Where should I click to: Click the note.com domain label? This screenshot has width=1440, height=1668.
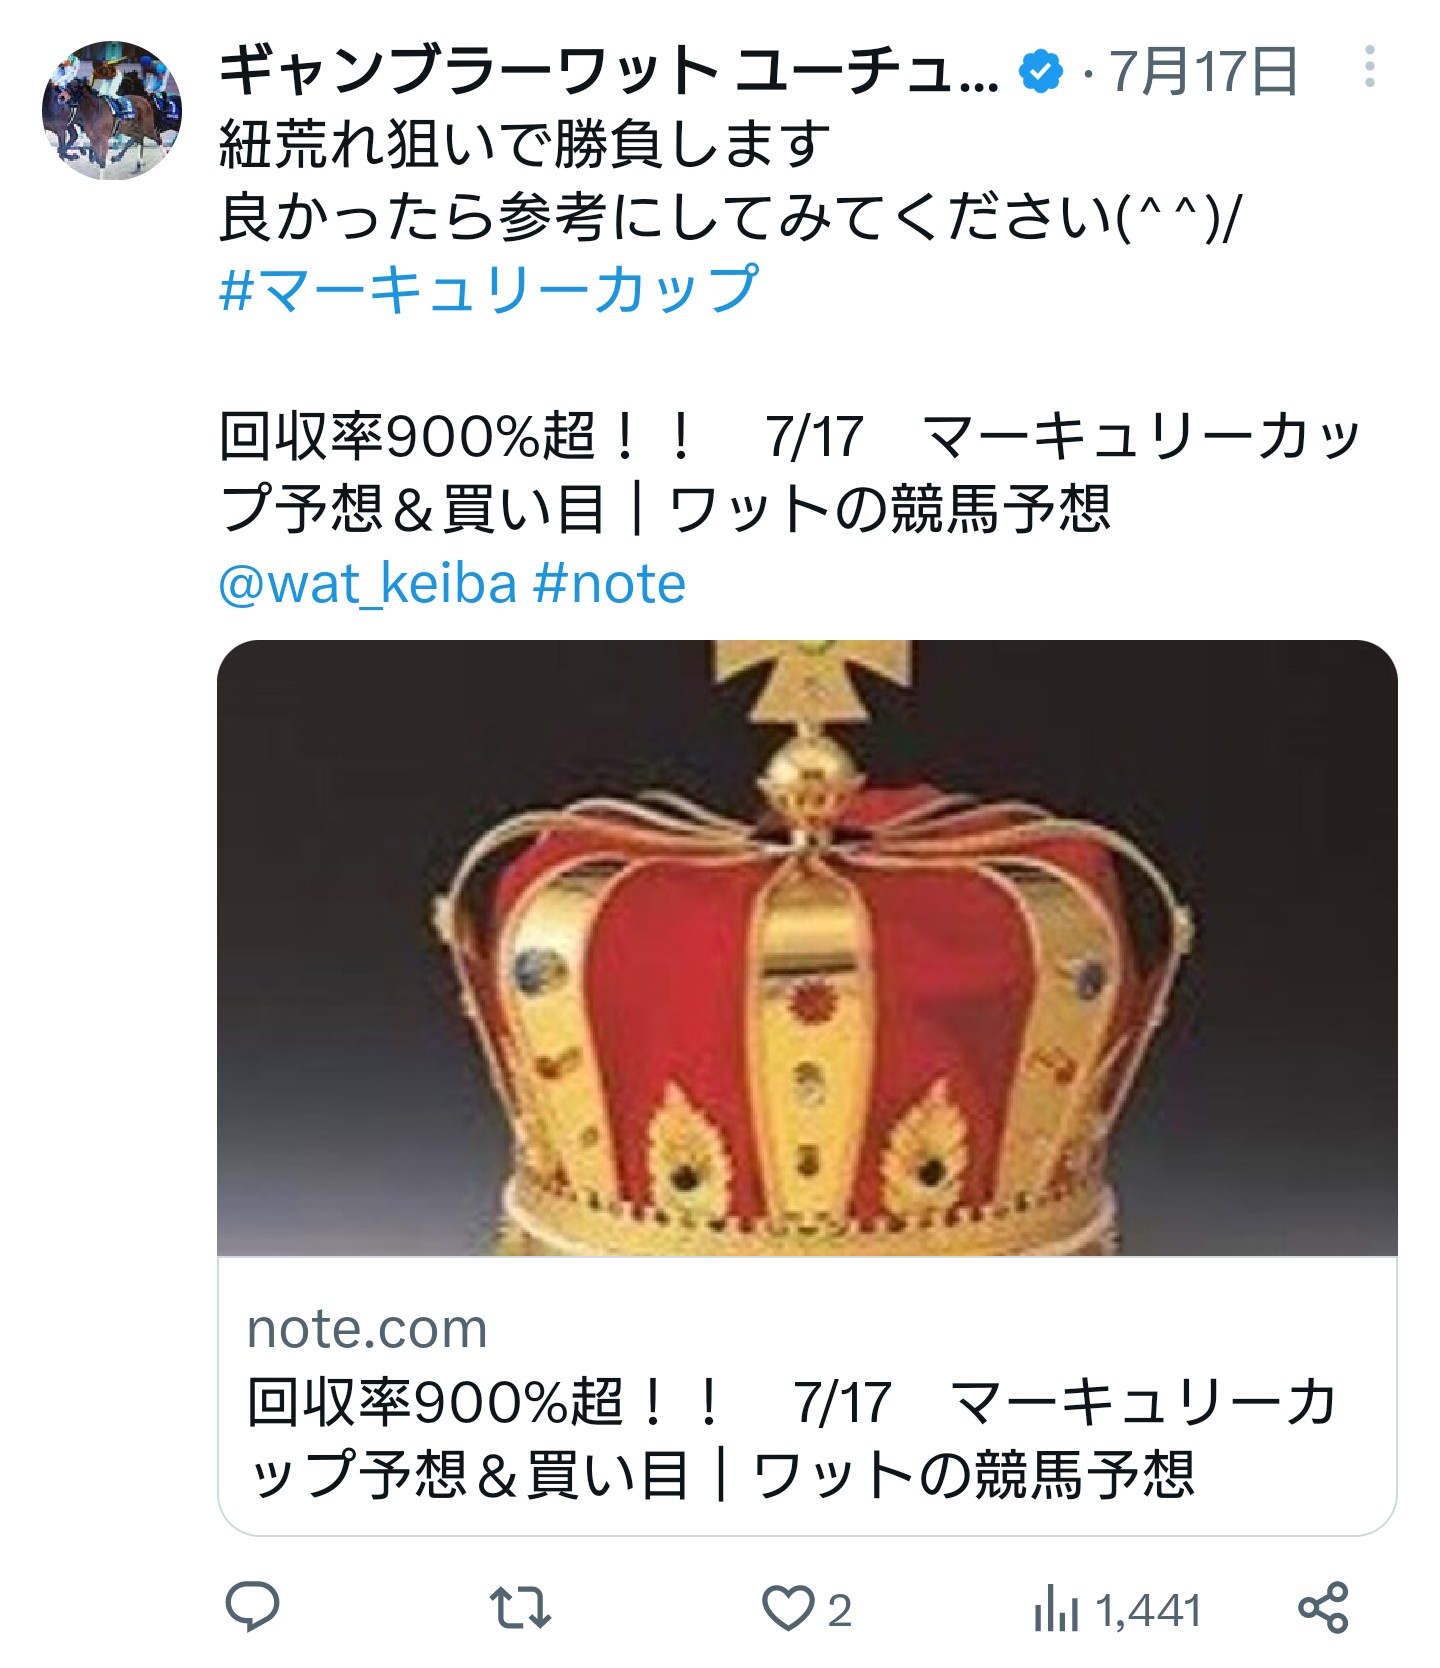[x=367, y=1329]
